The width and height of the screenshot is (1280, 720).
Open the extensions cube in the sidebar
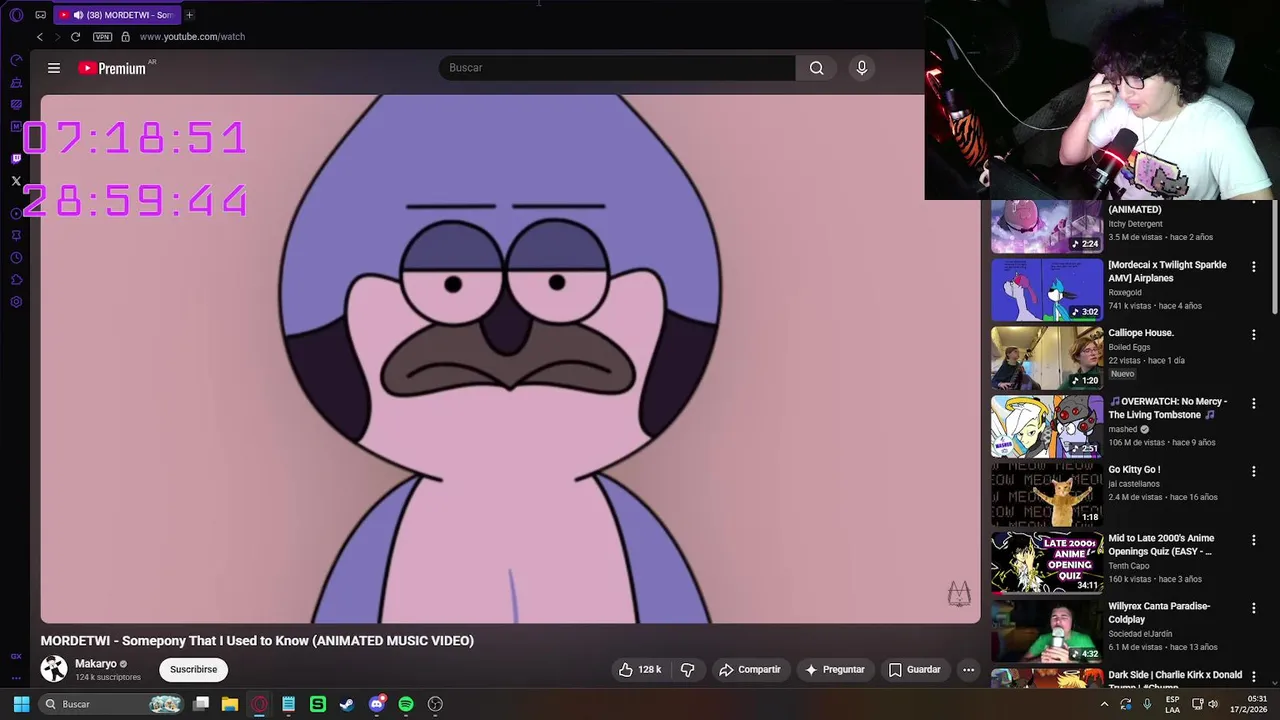click(16, 280)
